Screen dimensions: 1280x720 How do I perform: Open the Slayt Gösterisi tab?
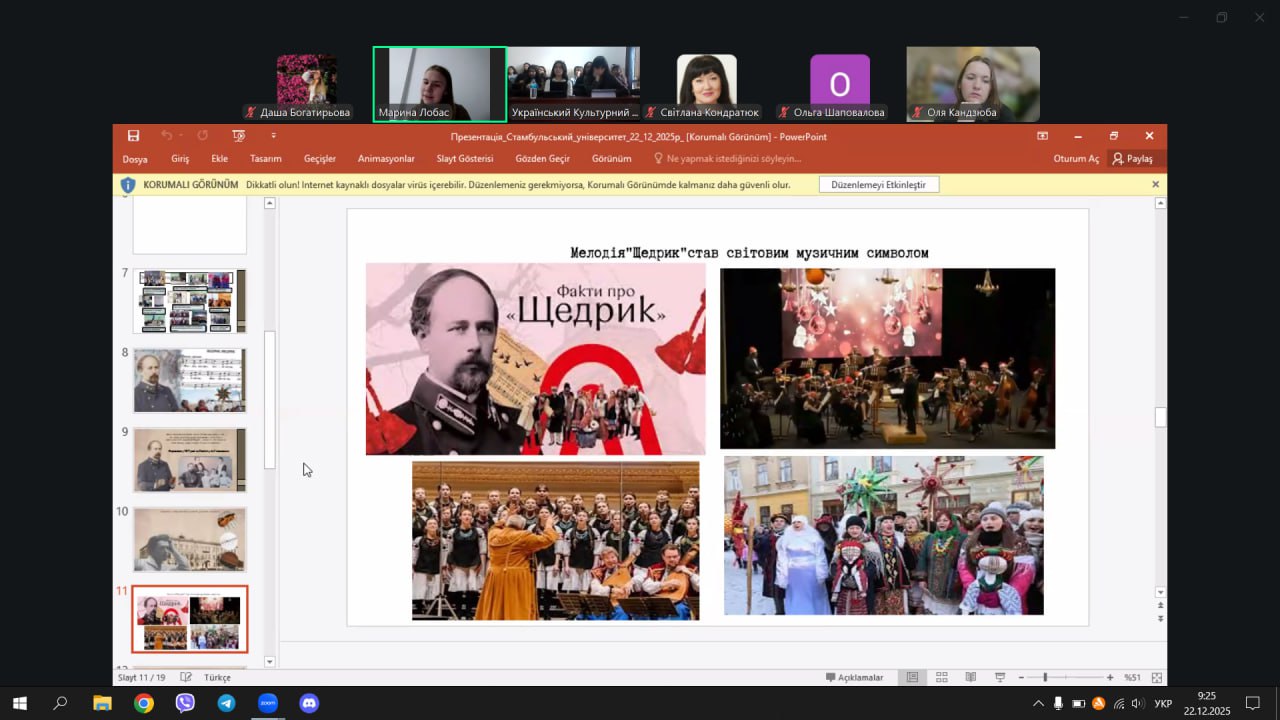[464, 159]
